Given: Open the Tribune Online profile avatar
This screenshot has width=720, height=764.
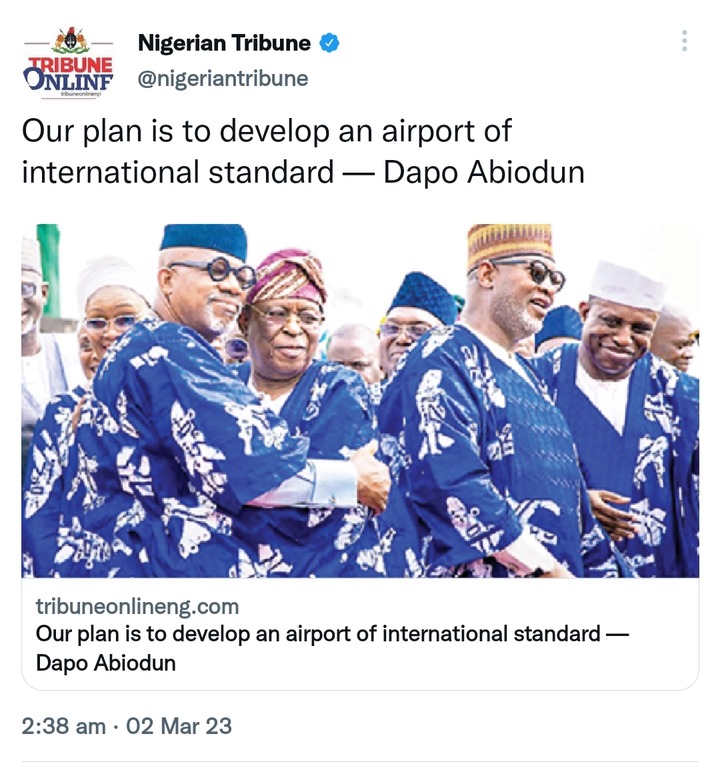Looking at the screenshot, I should point(69,63).
